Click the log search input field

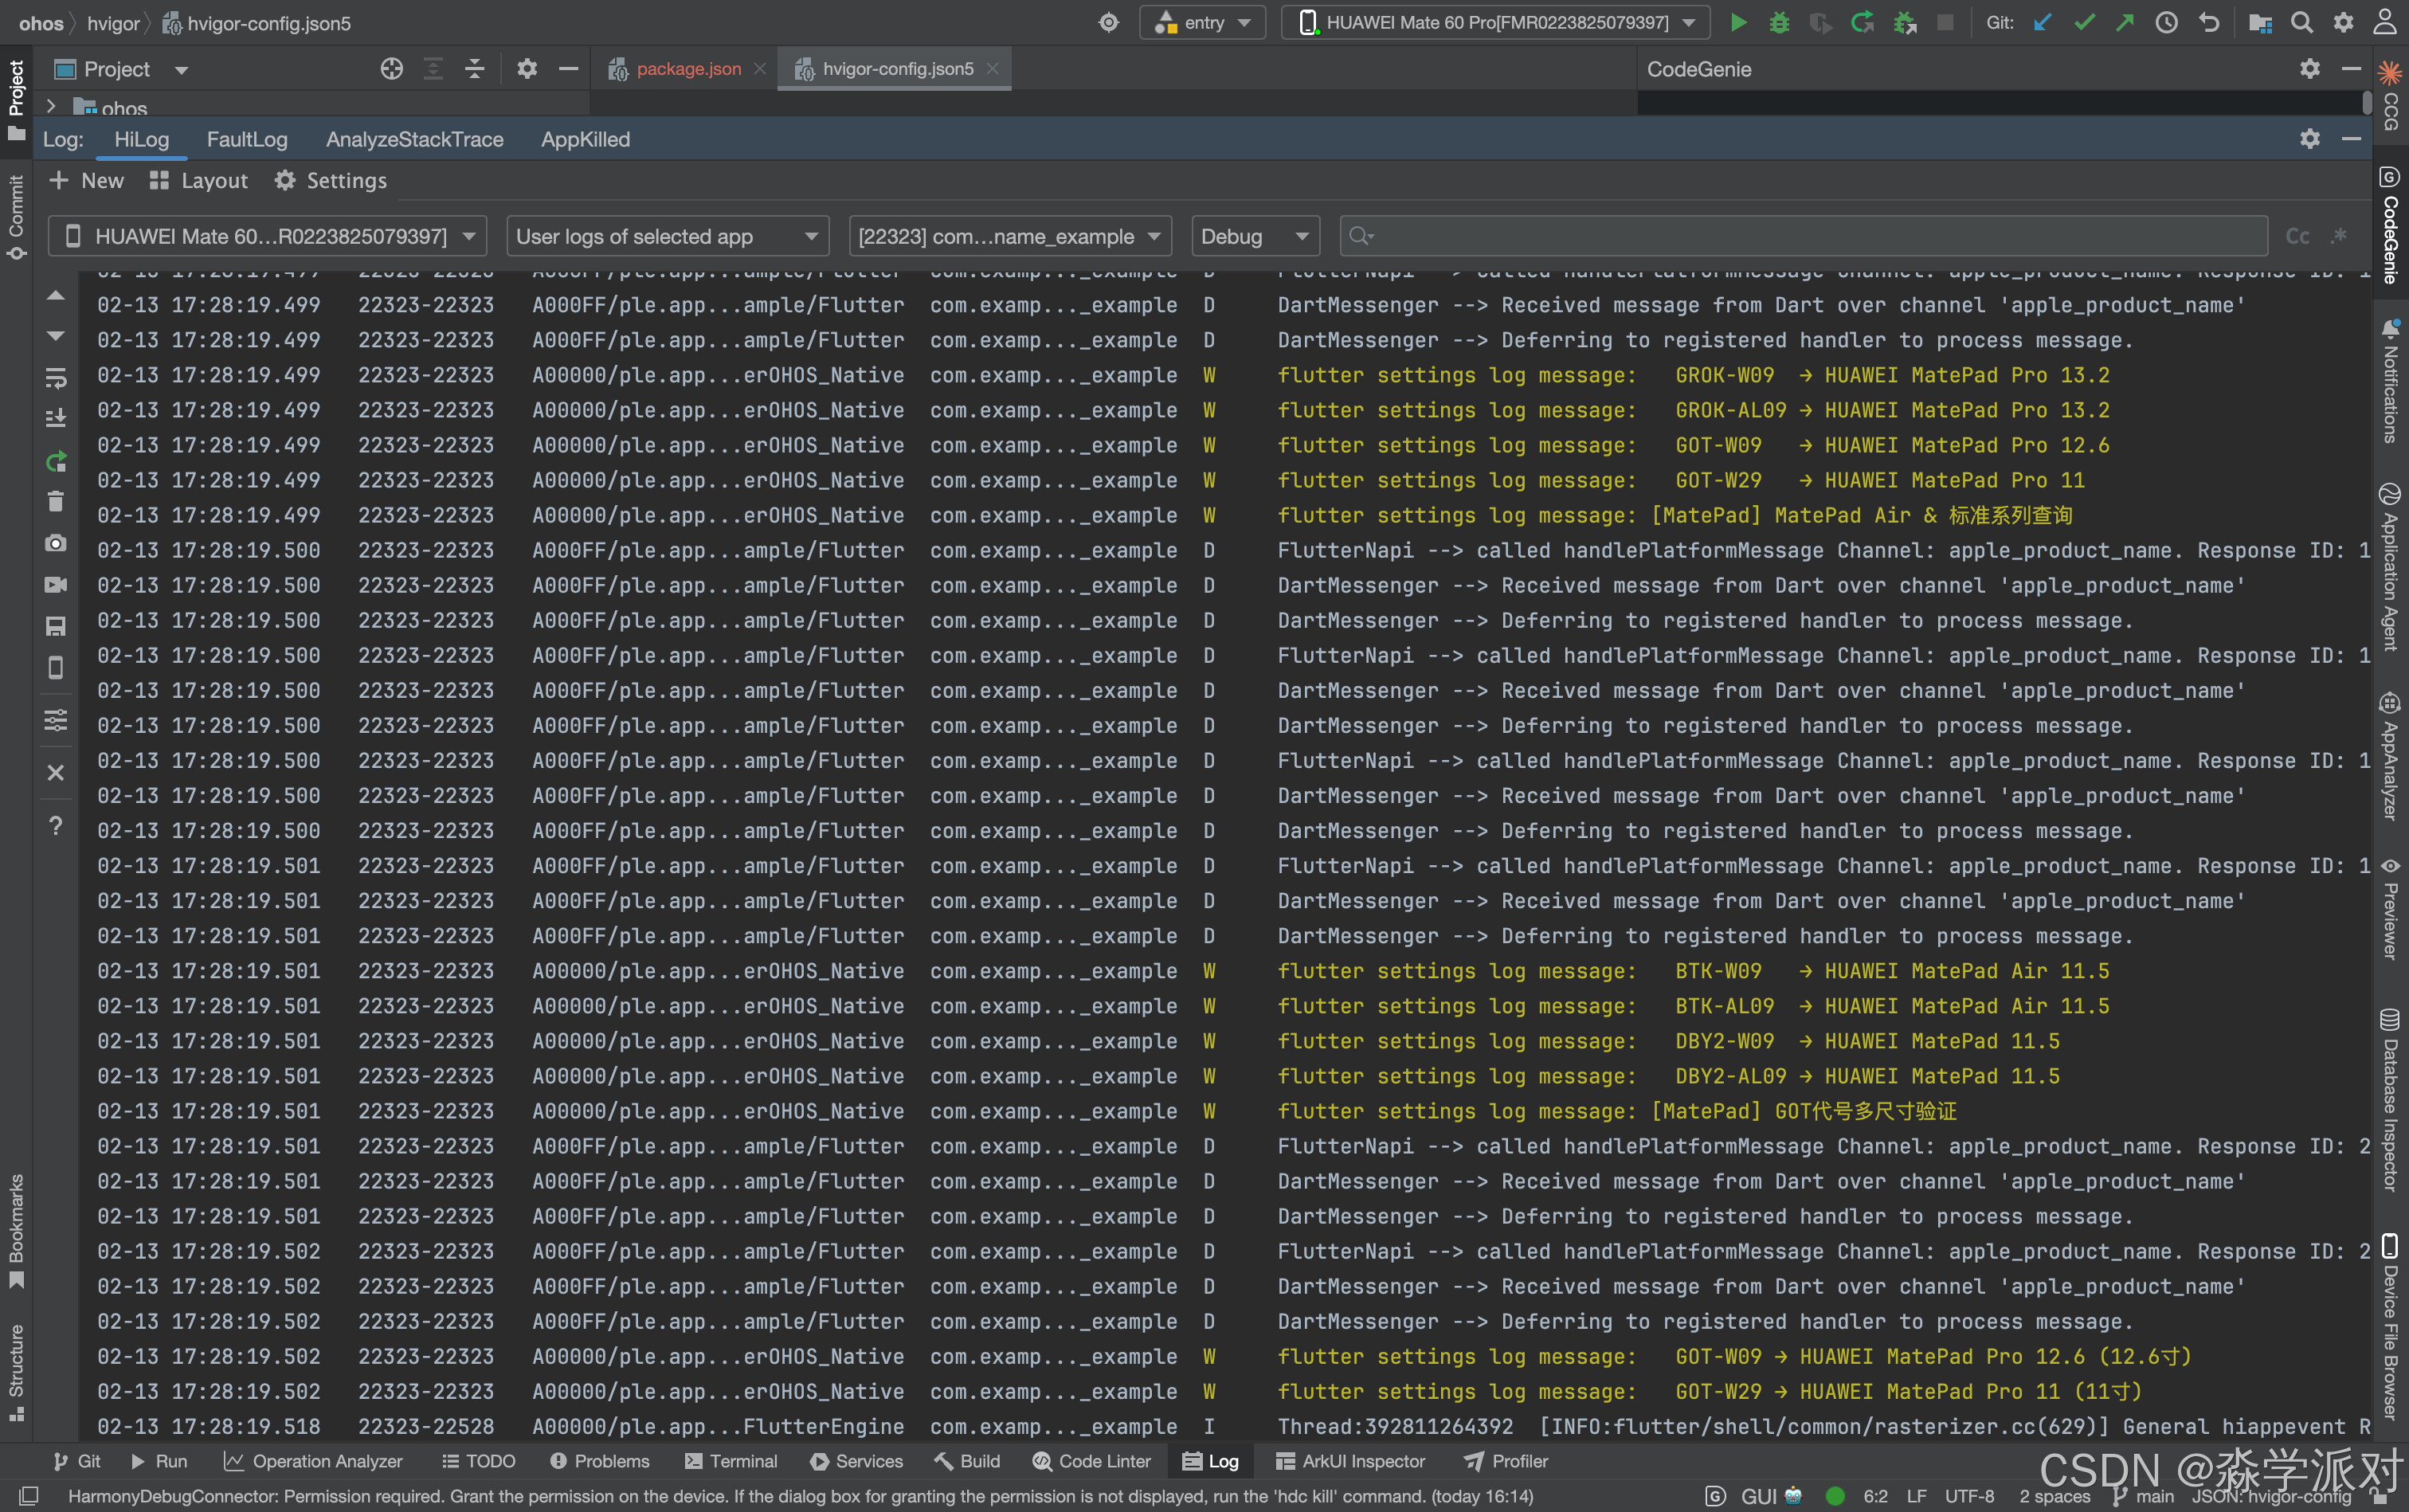pos(1810,237)
